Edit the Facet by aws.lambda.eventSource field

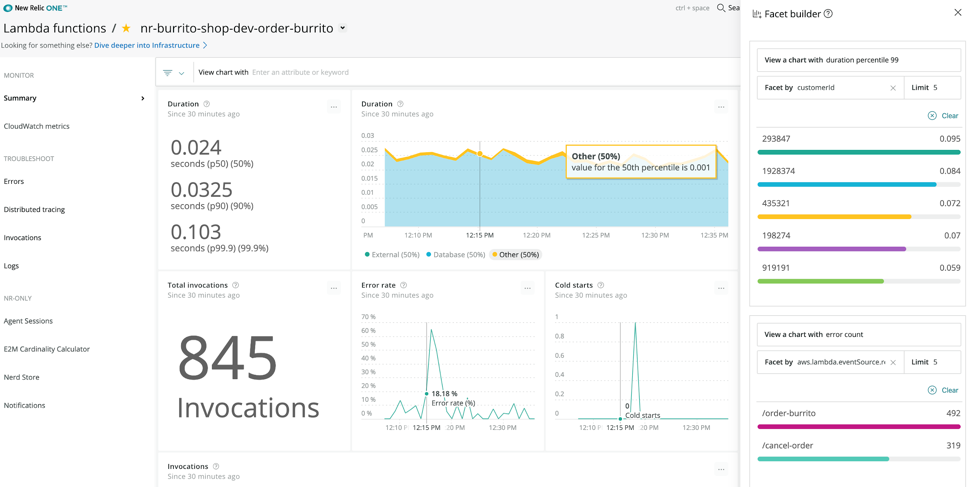coord(830,362)
